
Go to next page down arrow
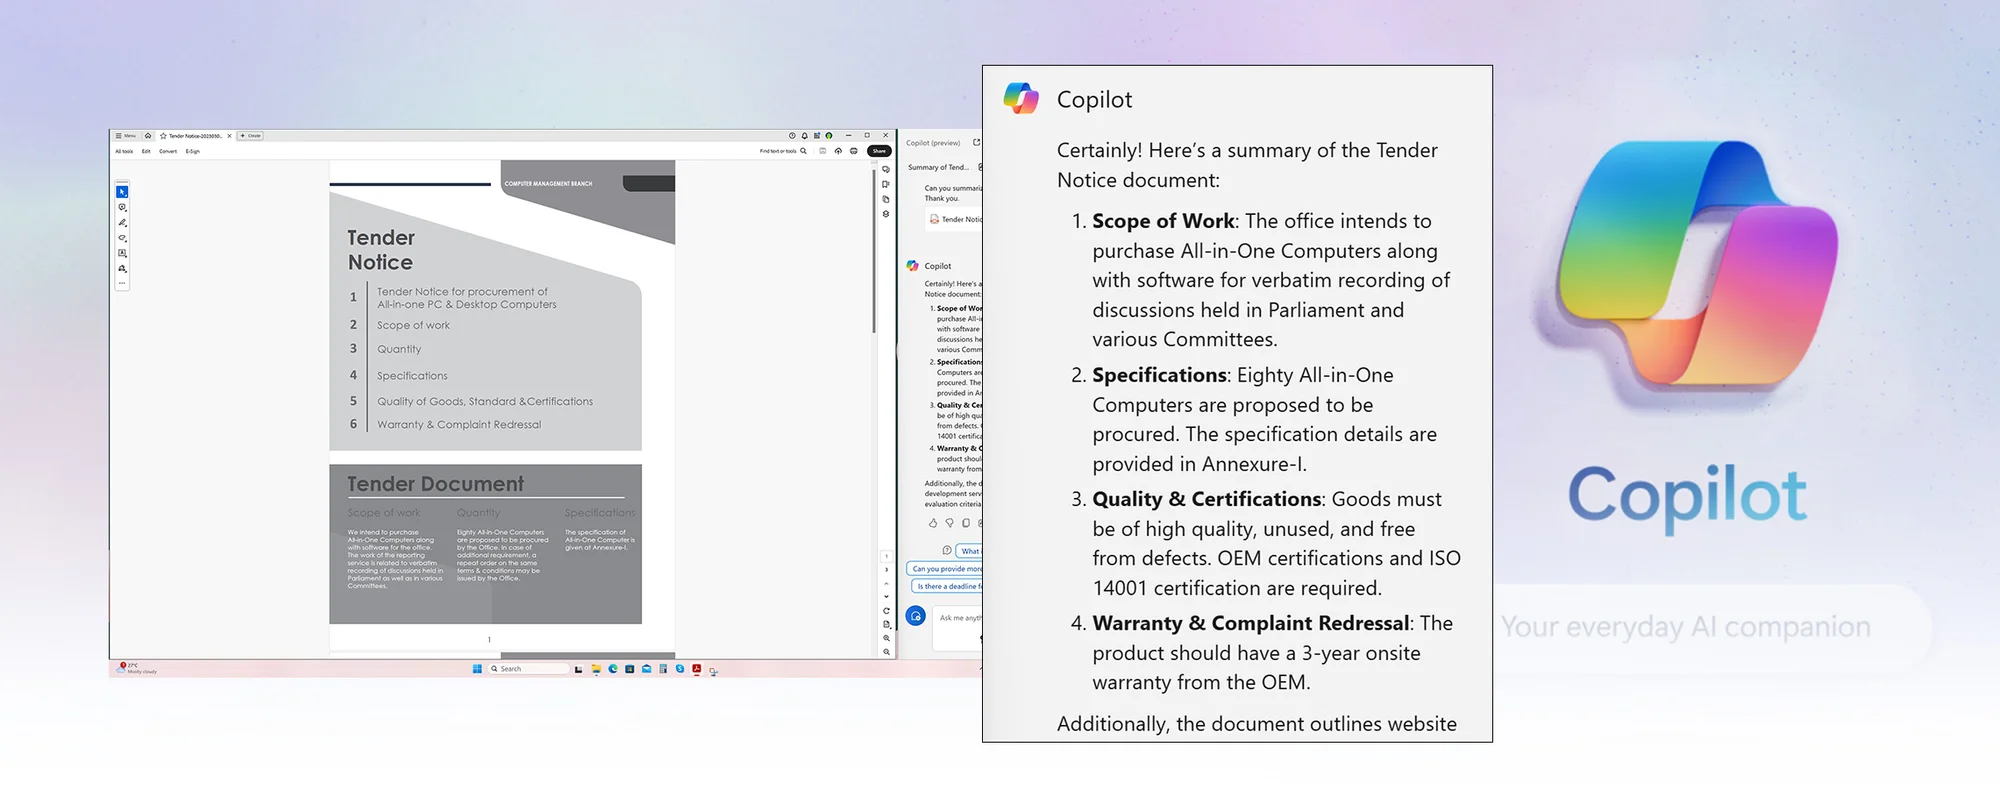click(886, 596)
